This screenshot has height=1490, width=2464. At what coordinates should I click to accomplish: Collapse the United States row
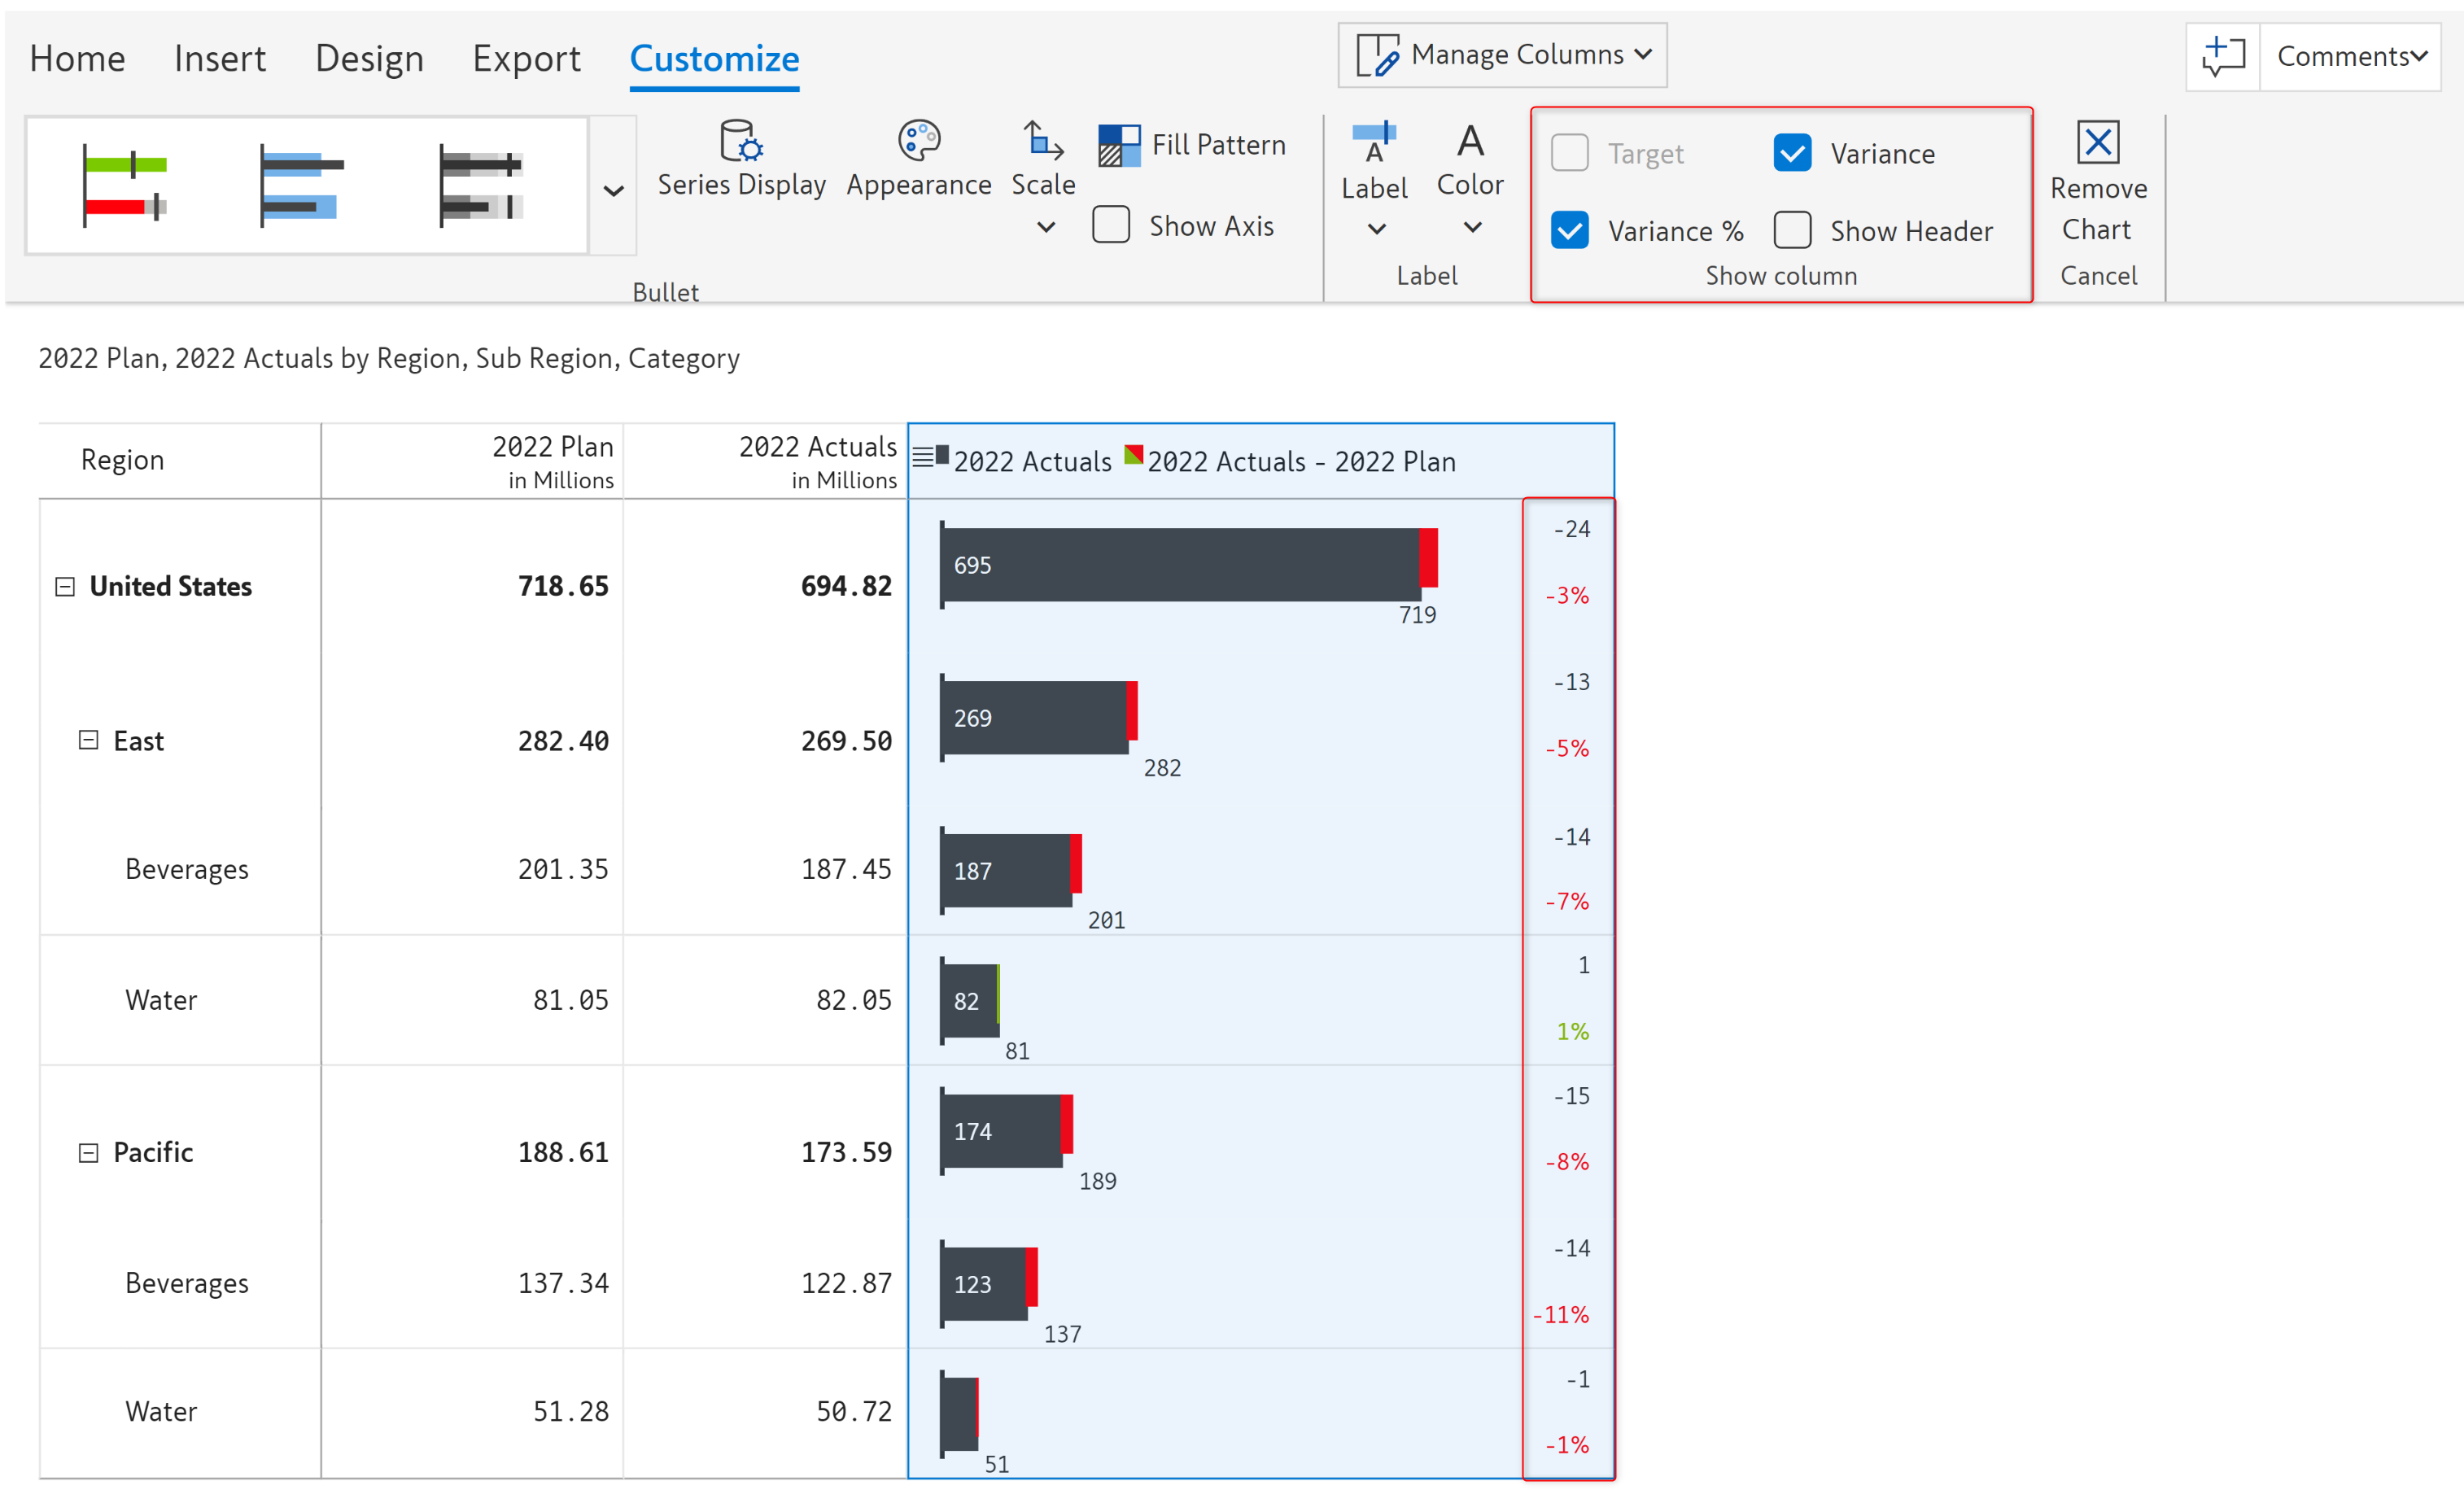(x=65, y=586)
